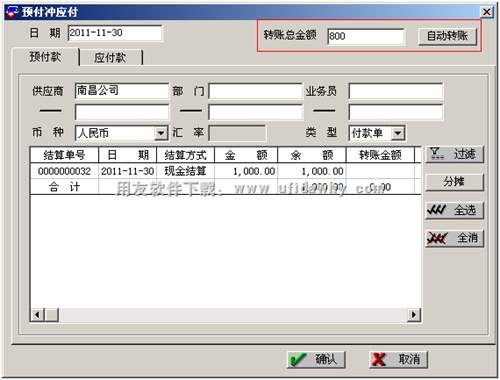Click the 部门 input field

point(255,91)
